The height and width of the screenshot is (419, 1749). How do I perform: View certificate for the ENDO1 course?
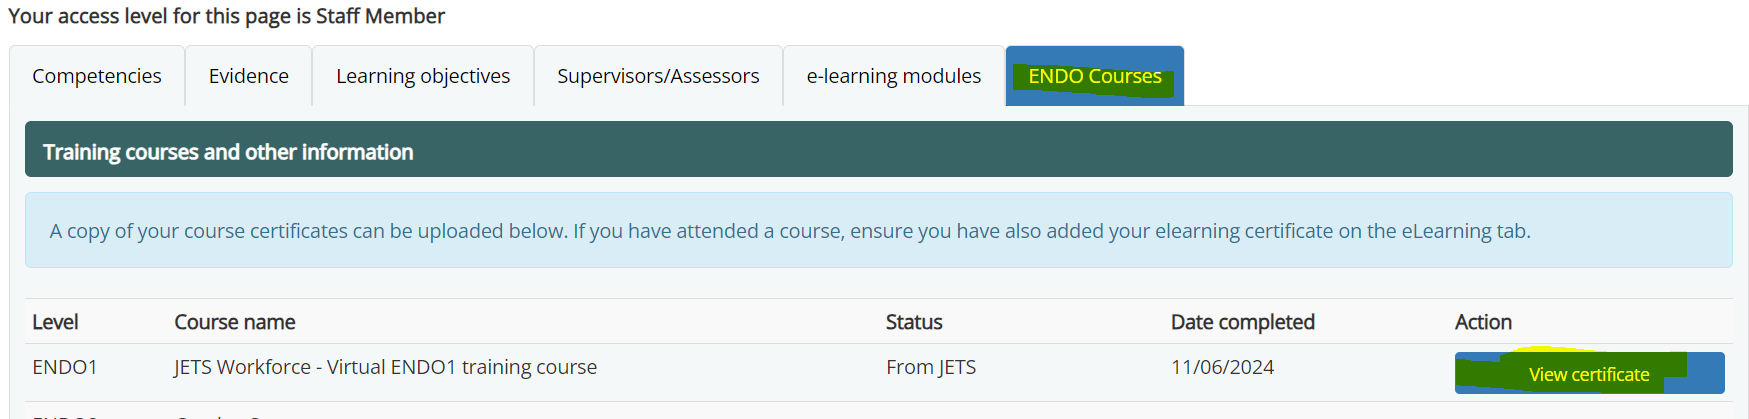tap(1589, 374)
